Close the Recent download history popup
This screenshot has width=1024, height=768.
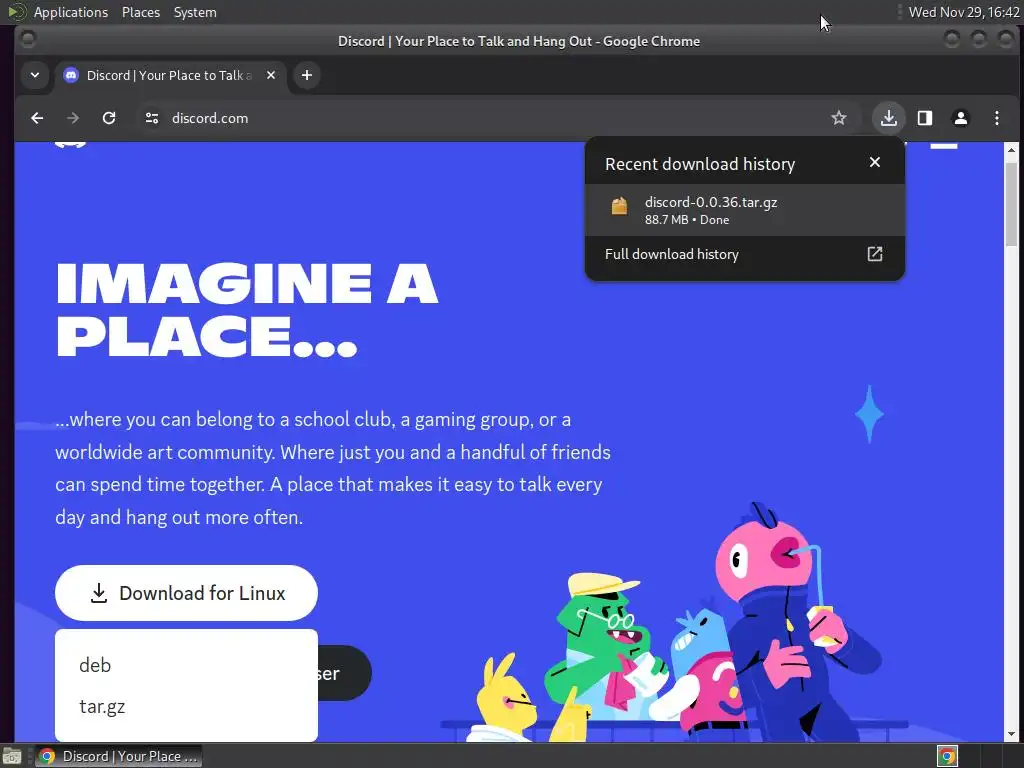click(x=874, y=162)
